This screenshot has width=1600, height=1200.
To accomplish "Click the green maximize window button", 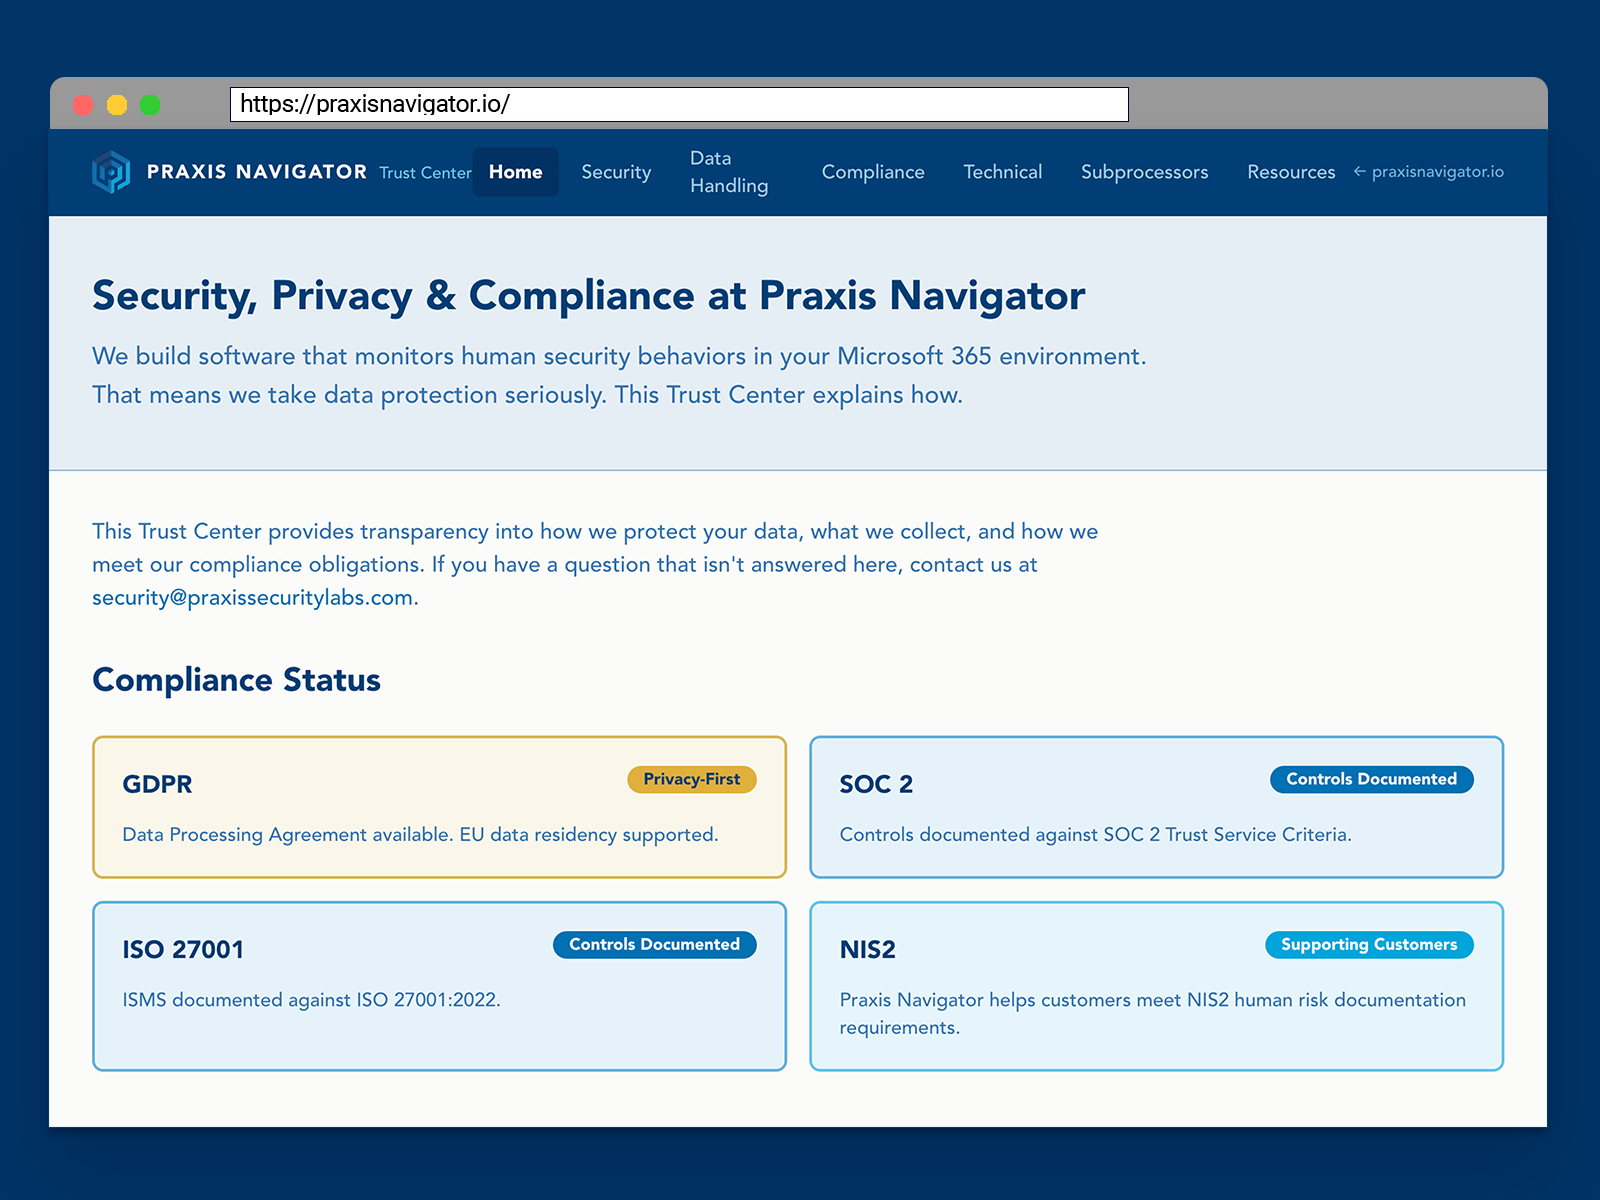I will [x=150, y=105].
